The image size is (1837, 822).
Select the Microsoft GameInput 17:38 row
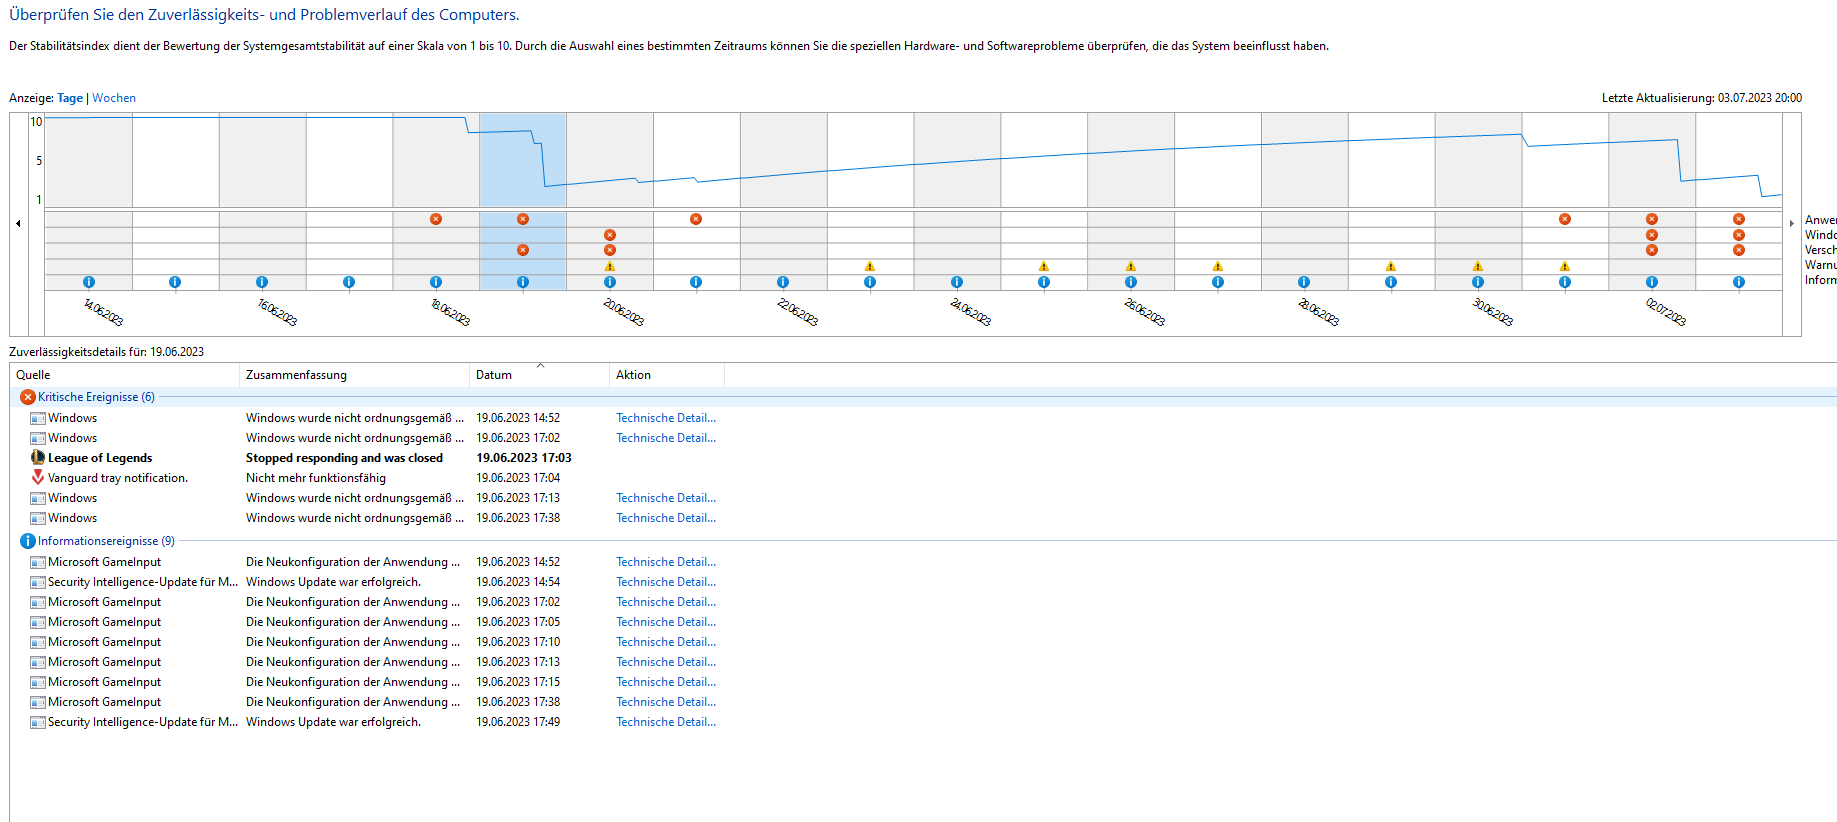[367, 702]
